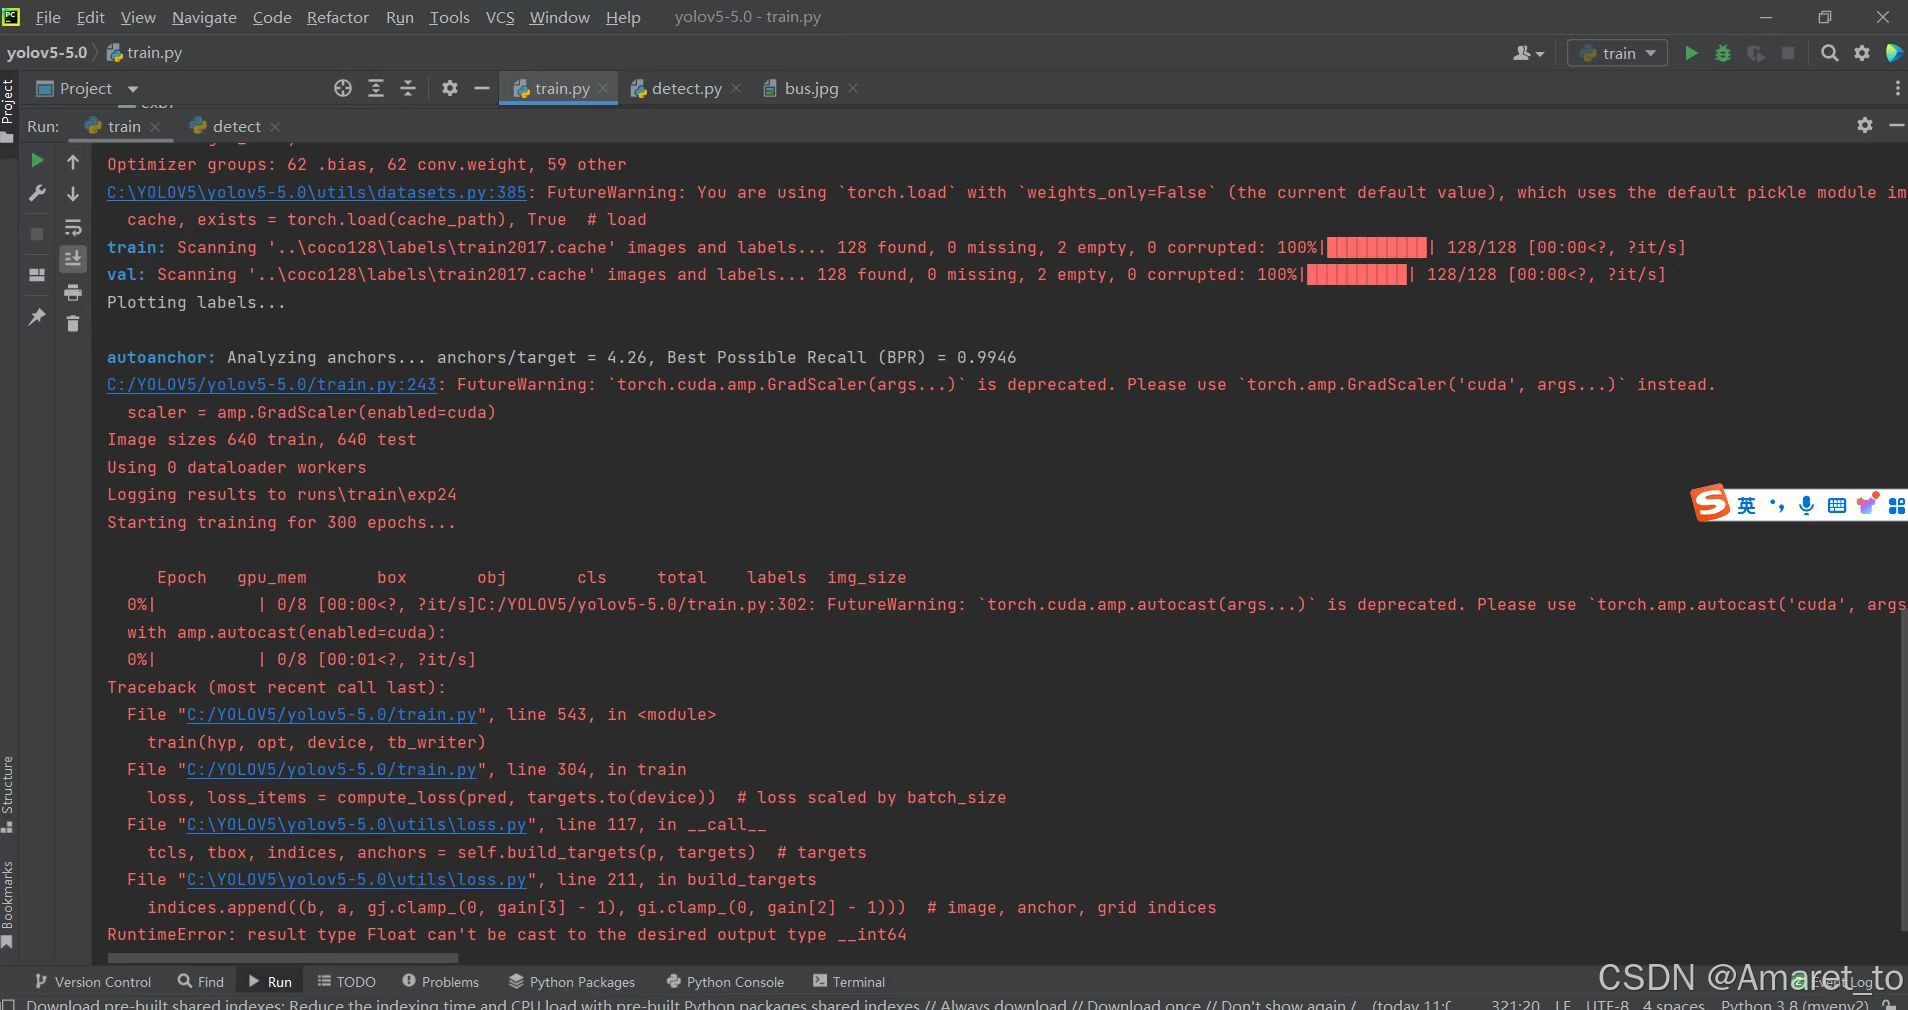The height and width of the screenshot is (1010, 1908).
Task: Open the Problems tool window
Action: coord(441,982)
